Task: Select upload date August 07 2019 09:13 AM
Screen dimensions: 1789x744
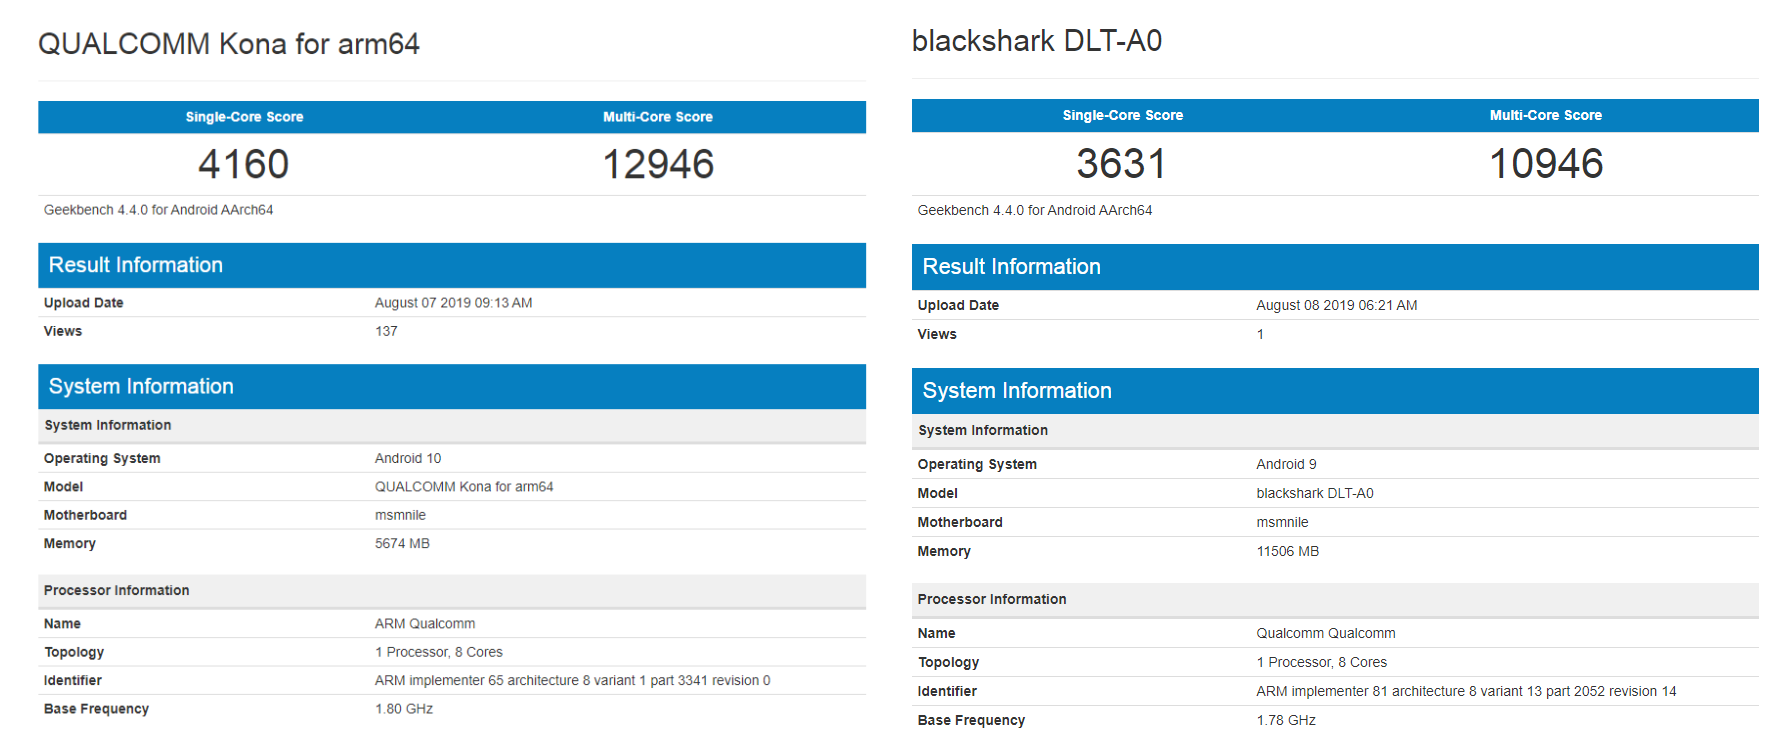Action: point(453,303)
